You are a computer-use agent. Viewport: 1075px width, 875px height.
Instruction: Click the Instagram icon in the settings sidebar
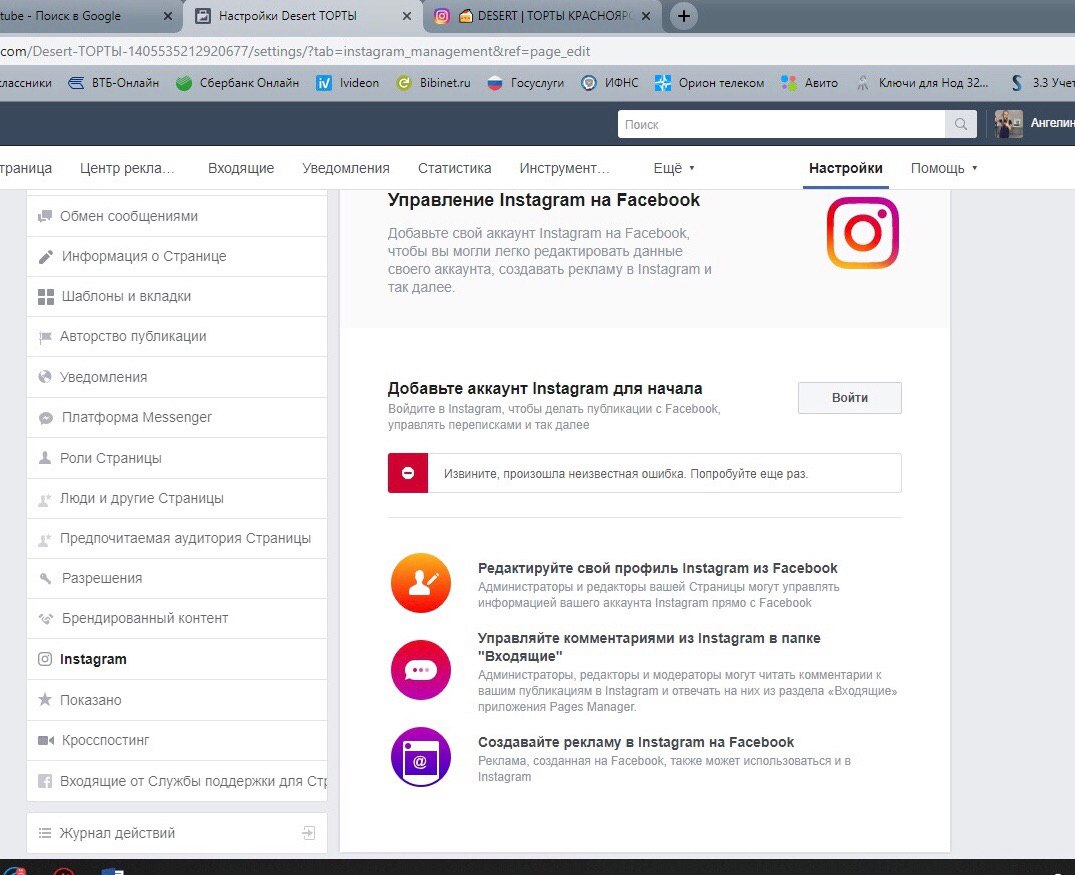tap(45, 659)
